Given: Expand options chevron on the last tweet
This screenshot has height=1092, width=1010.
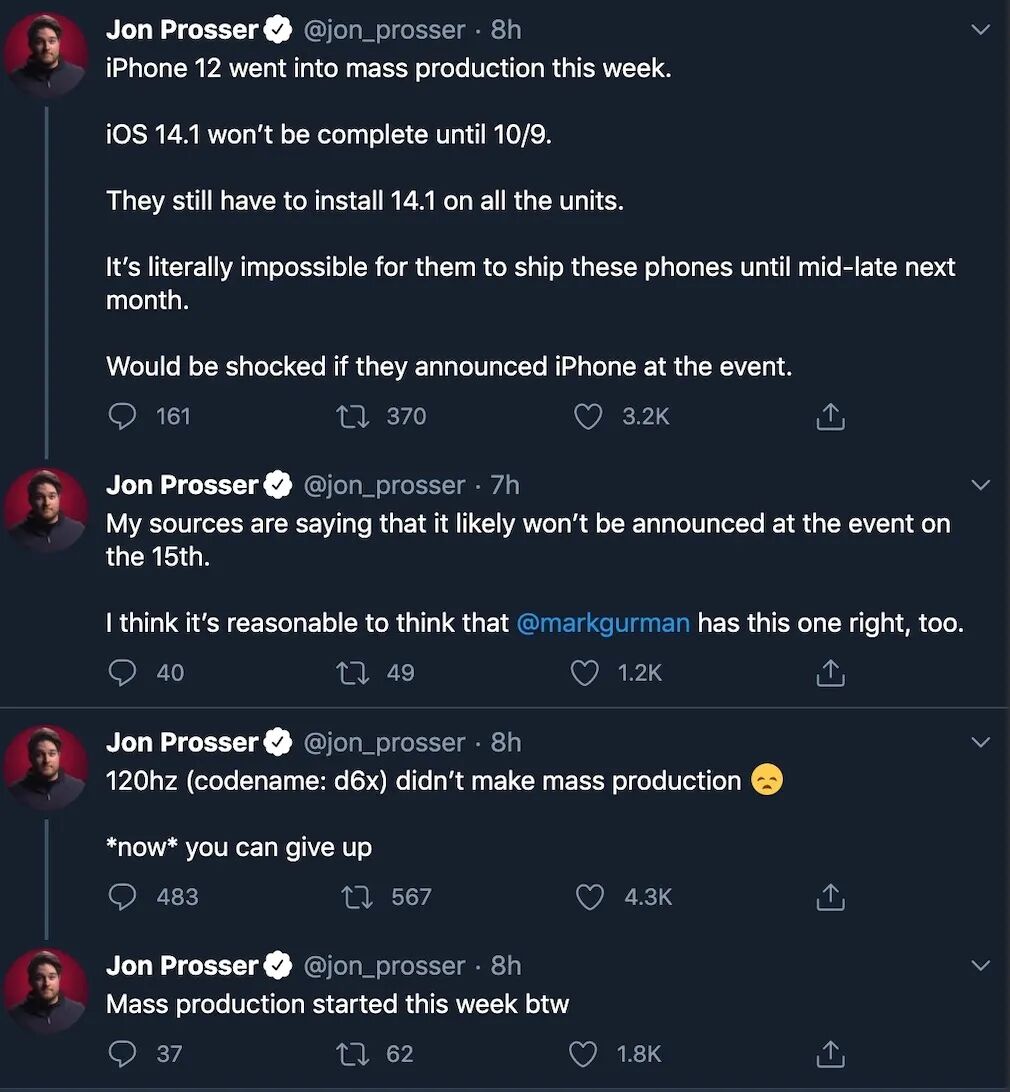Looking at the screenshot, I should tap(981, 965).
